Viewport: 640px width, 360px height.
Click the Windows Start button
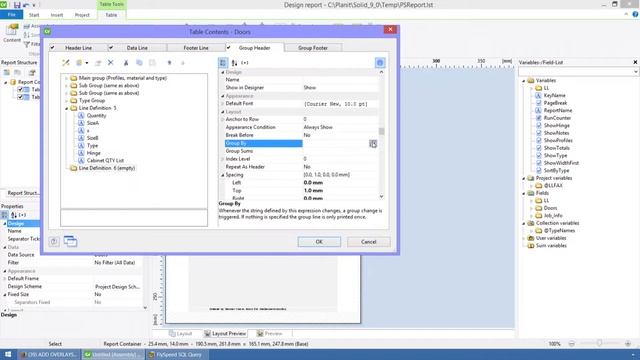[x=8, y=354]
